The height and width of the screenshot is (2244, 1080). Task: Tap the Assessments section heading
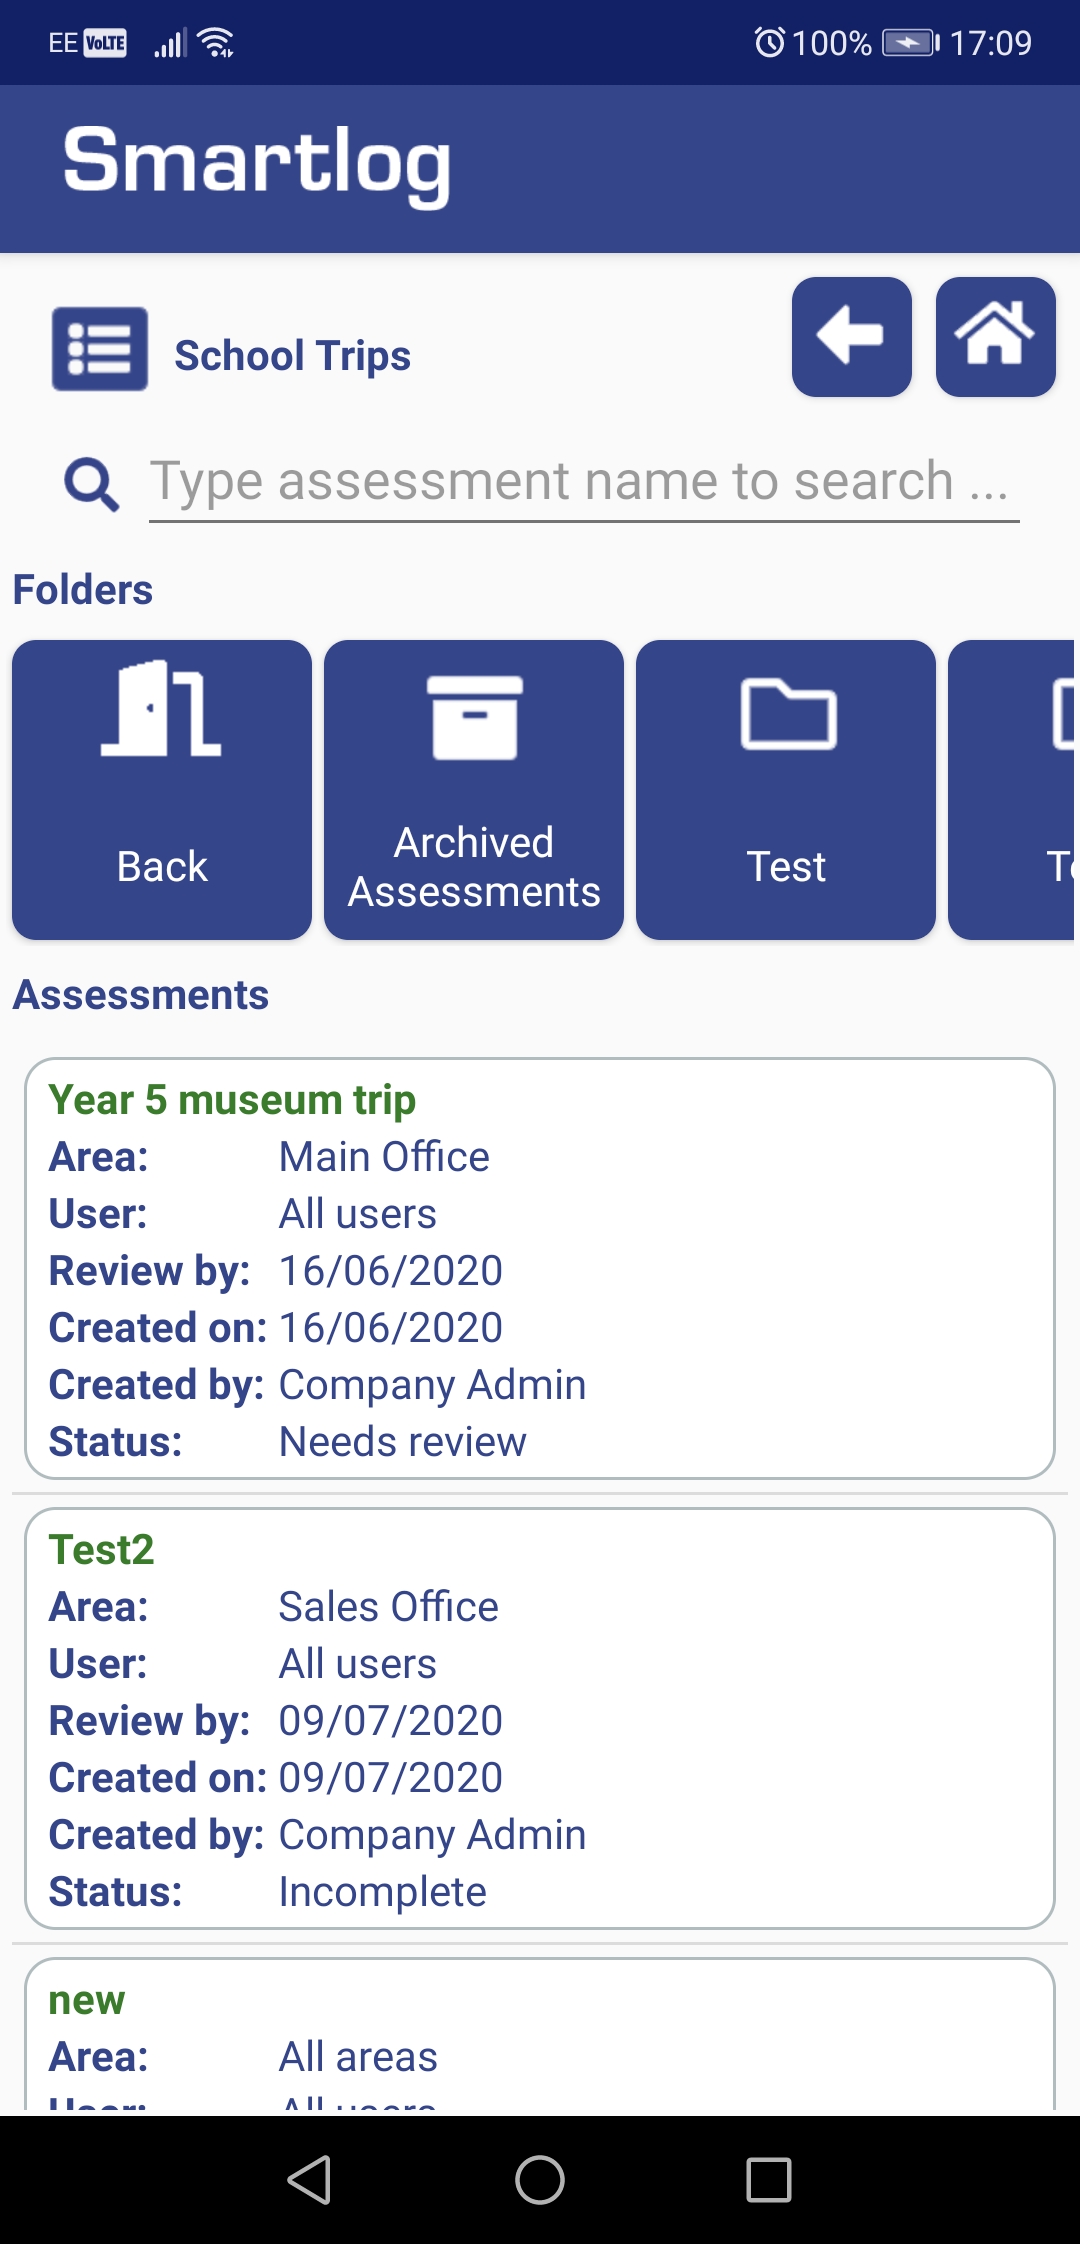141,995
